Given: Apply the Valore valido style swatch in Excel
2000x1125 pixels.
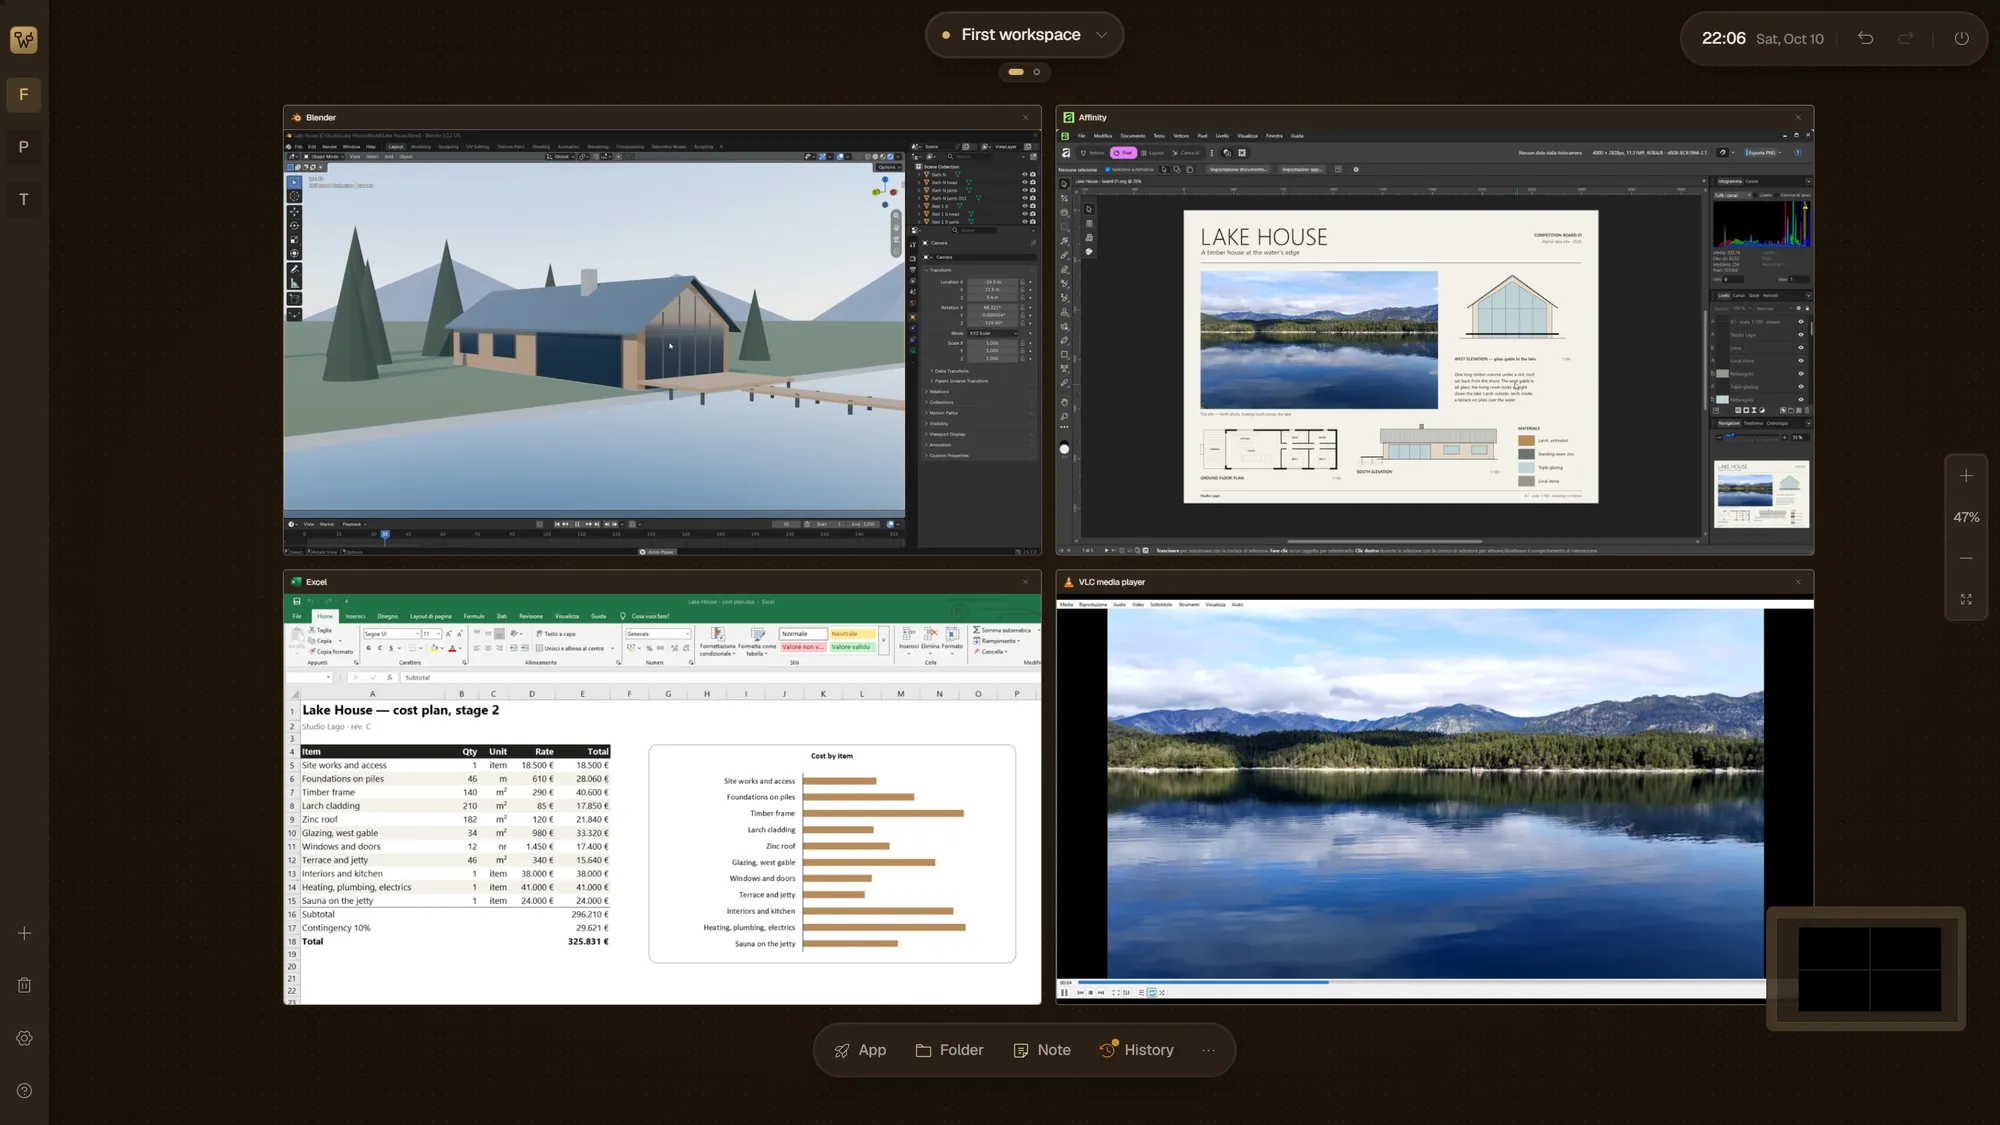Looking at the screenshot, I should point(853,647).
